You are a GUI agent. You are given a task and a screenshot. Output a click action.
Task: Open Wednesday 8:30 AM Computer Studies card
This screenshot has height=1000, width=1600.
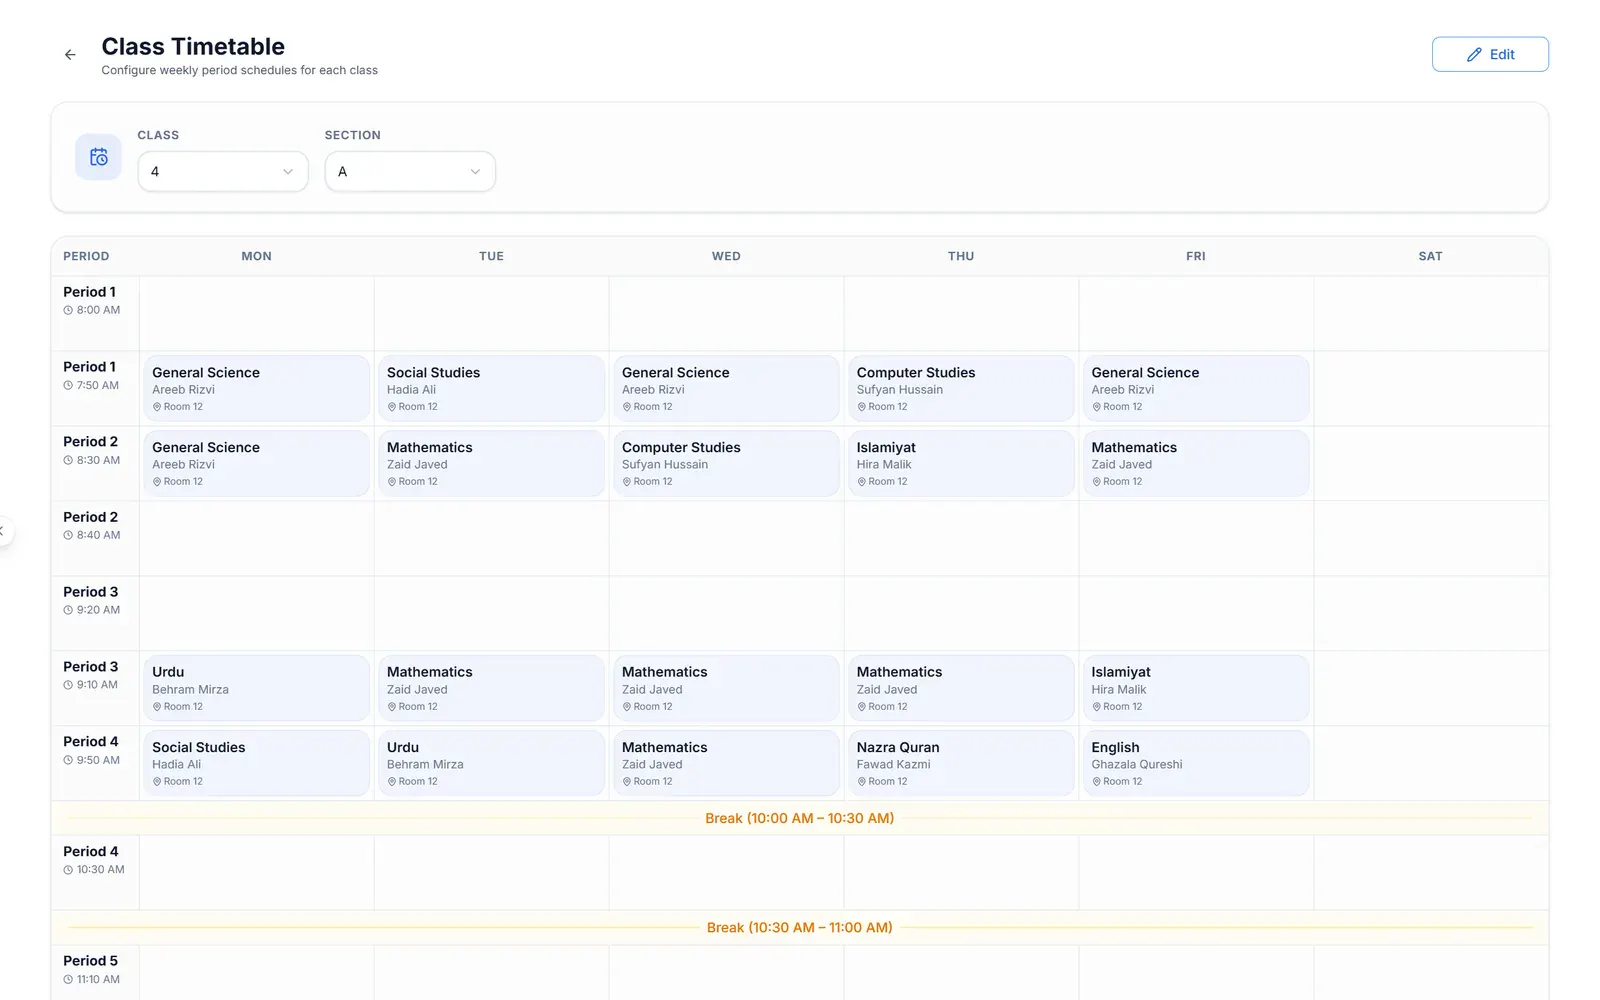tap(726, 464)
